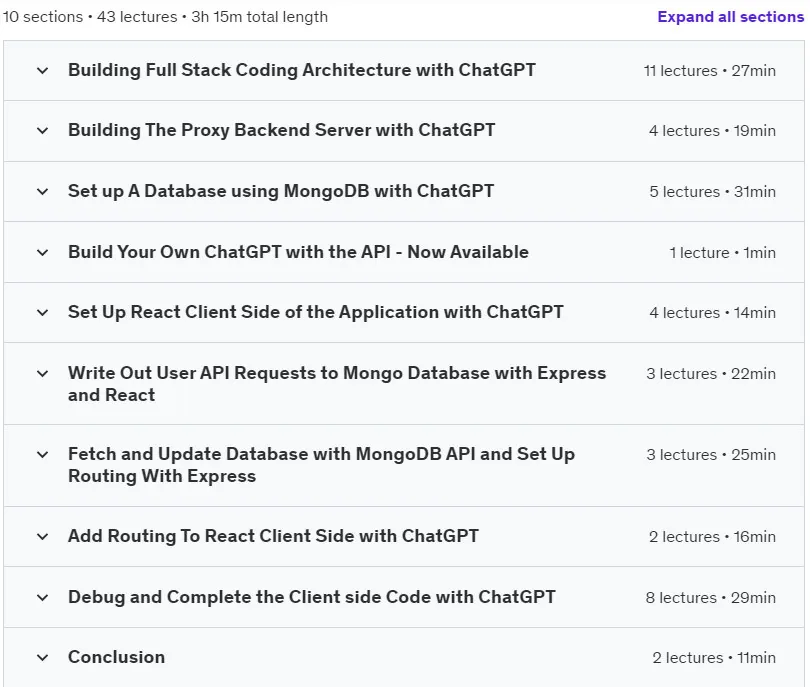
Task: Open the Conclusion section title
Action: tap(117, 657)
